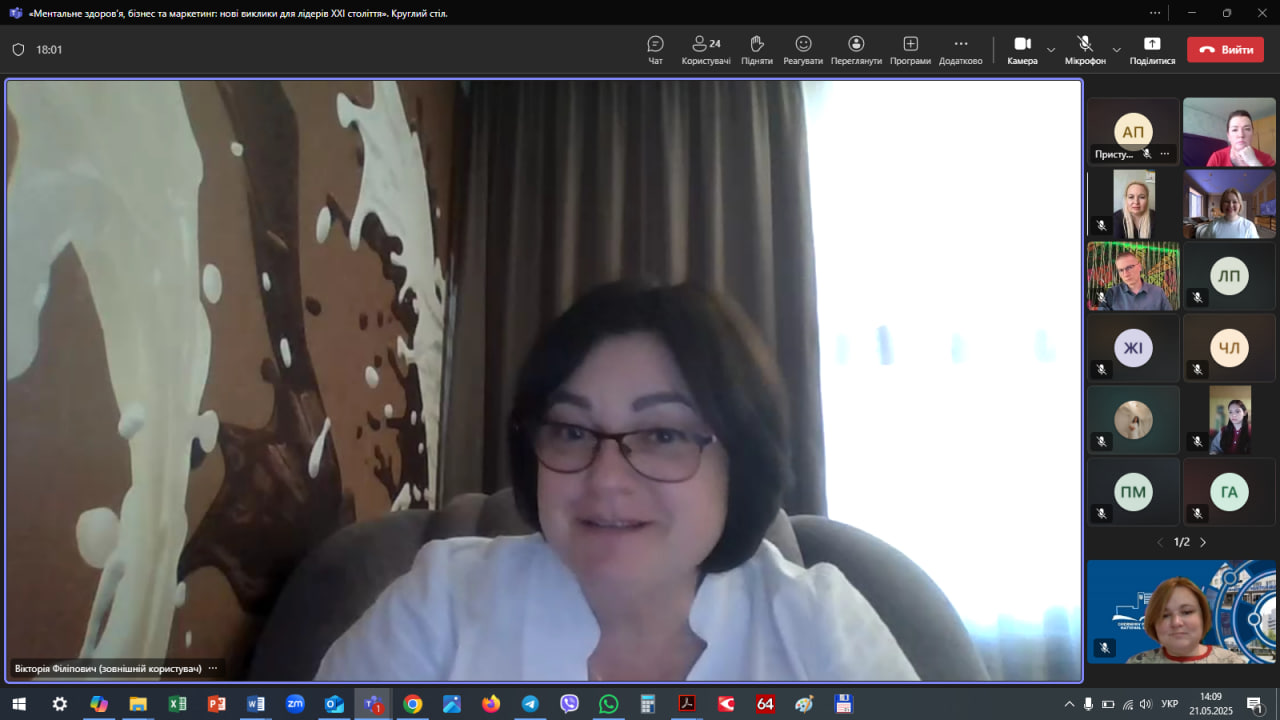This screenshot has height=720, width=1280.
Task: Toggle the camera on or off
Action: point(1022,50)
